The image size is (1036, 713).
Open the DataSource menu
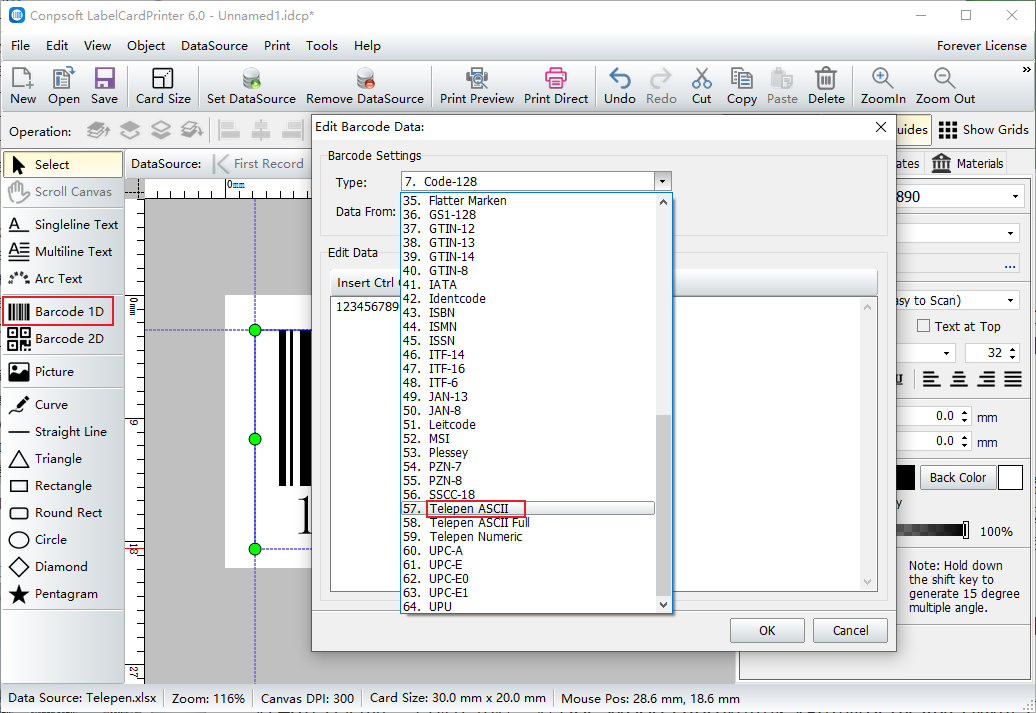tap(214, 46)
